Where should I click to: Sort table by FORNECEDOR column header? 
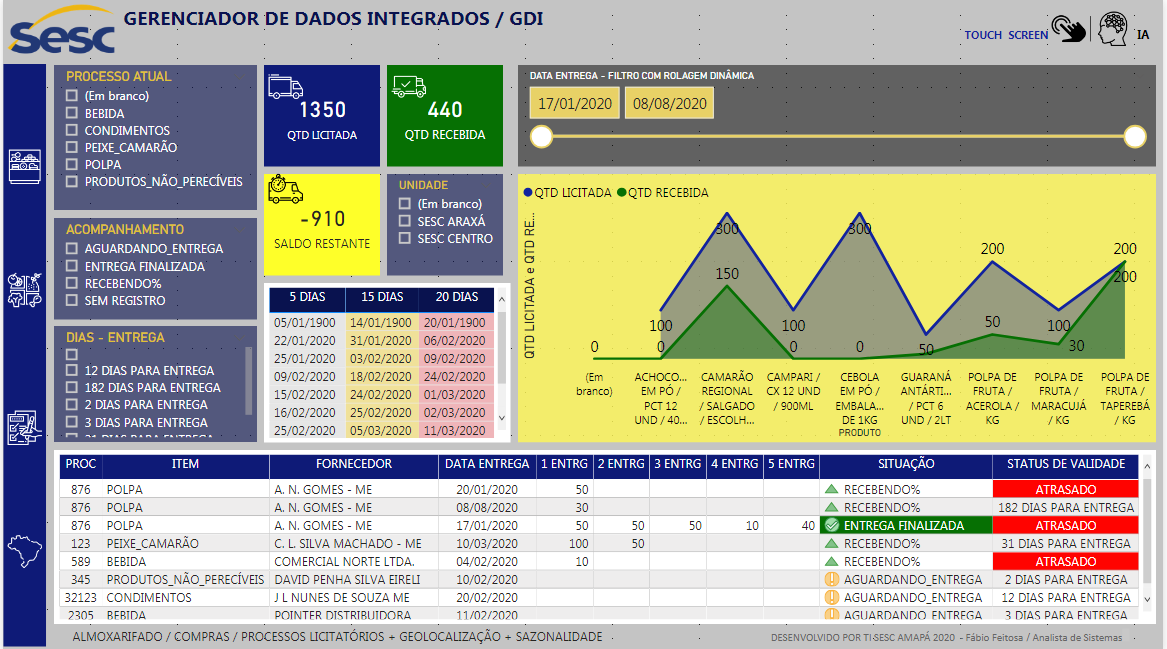[x=354, y=464]
